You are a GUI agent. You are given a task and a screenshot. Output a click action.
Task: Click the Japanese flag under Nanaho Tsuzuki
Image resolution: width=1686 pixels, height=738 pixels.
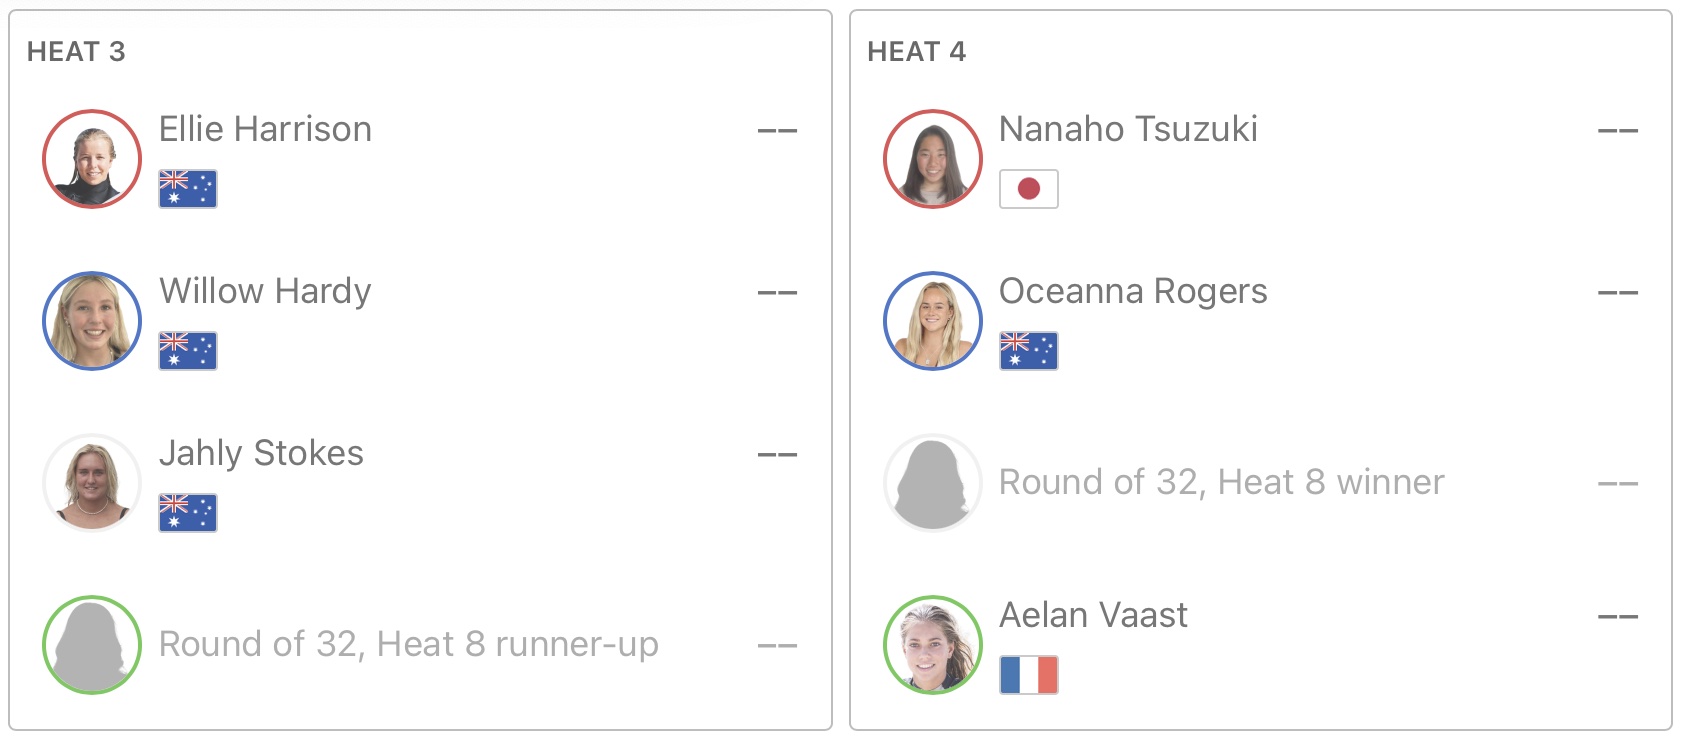coord(1029,189)
